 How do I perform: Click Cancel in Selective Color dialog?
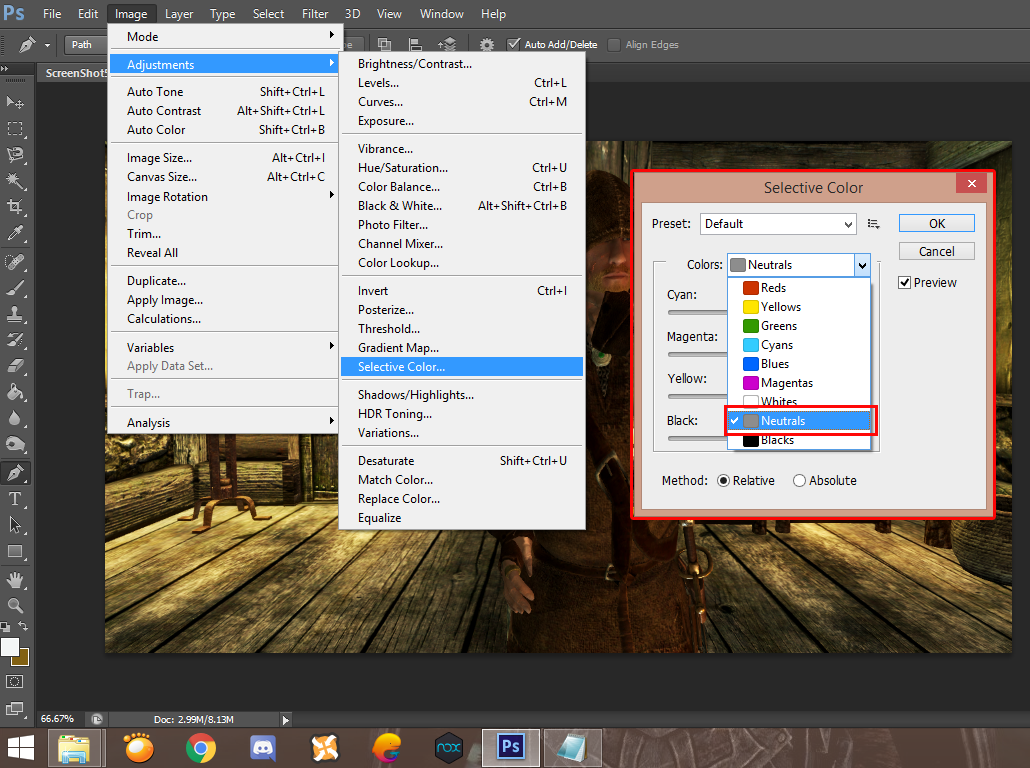pos(937,252)
